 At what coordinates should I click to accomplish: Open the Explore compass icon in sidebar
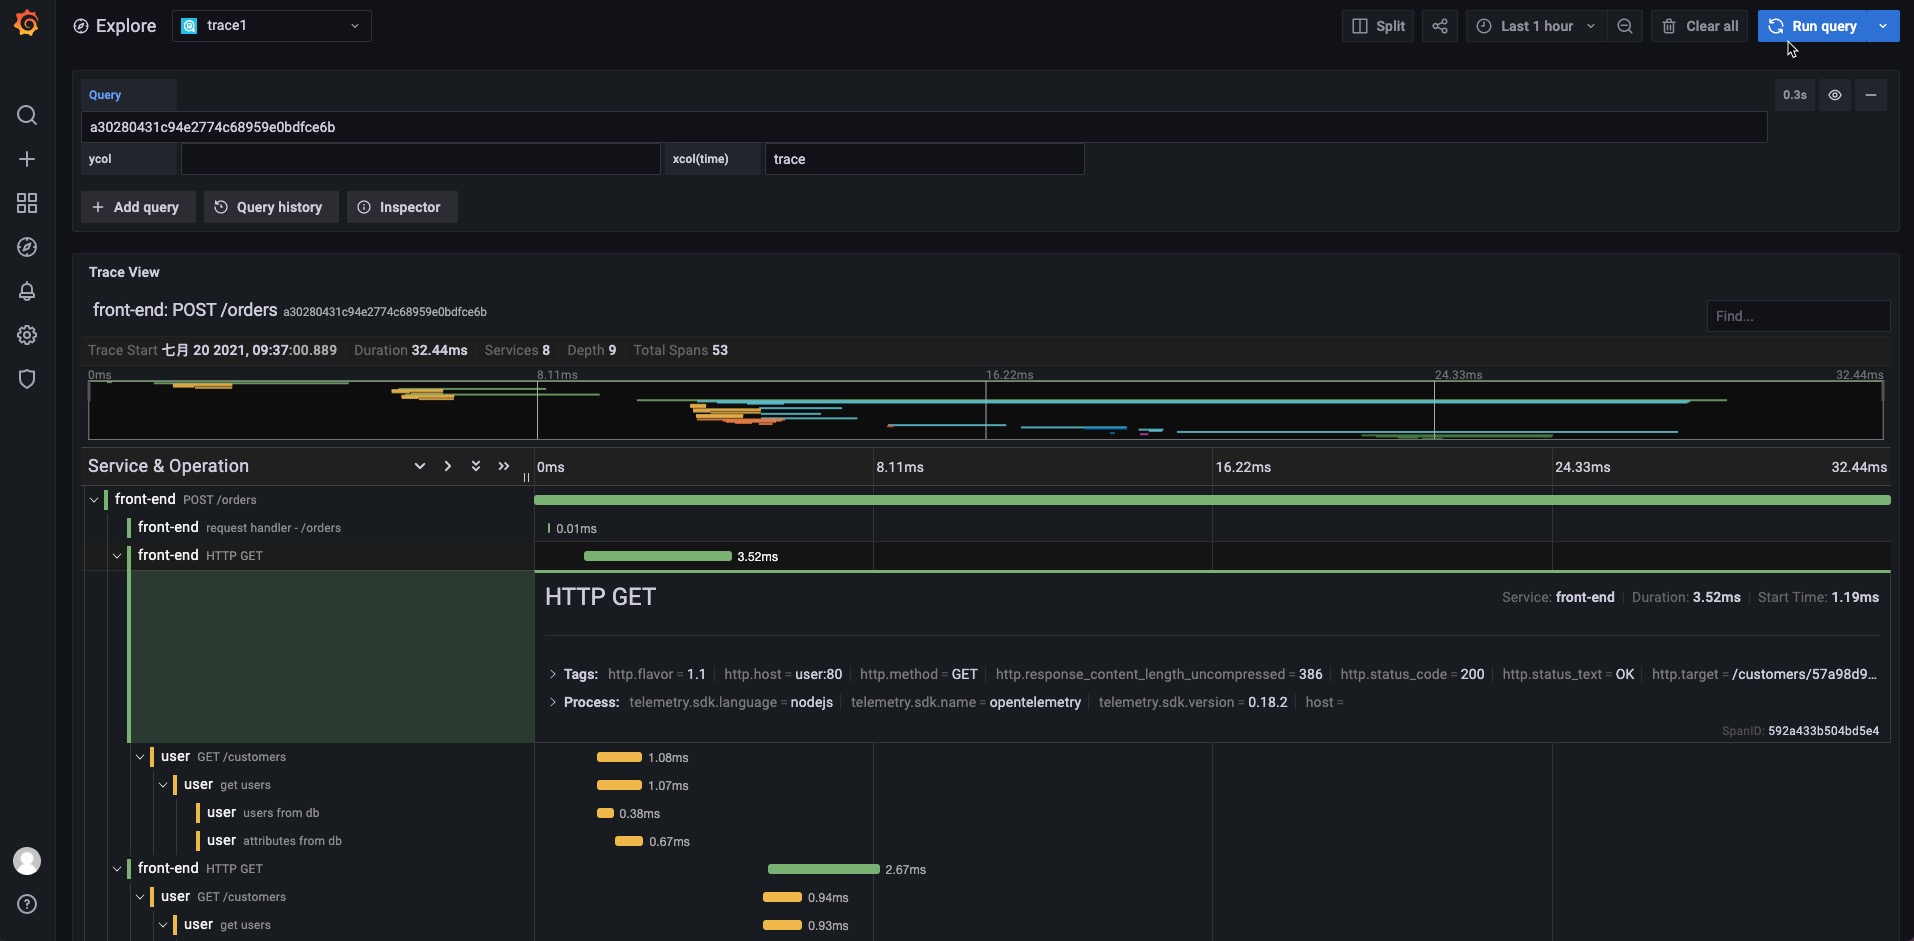pos(27,247)
